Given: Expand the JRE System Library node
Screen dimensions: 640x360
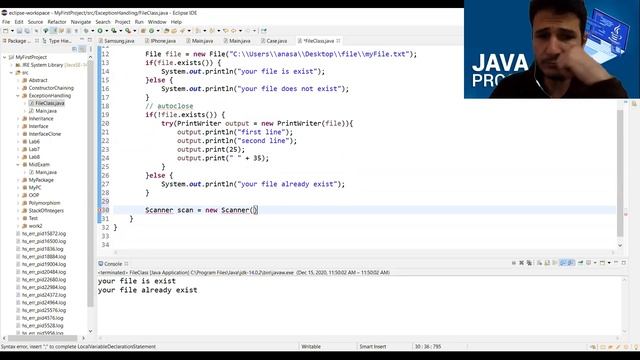Looking at the screenshot, I should (11, 65).
